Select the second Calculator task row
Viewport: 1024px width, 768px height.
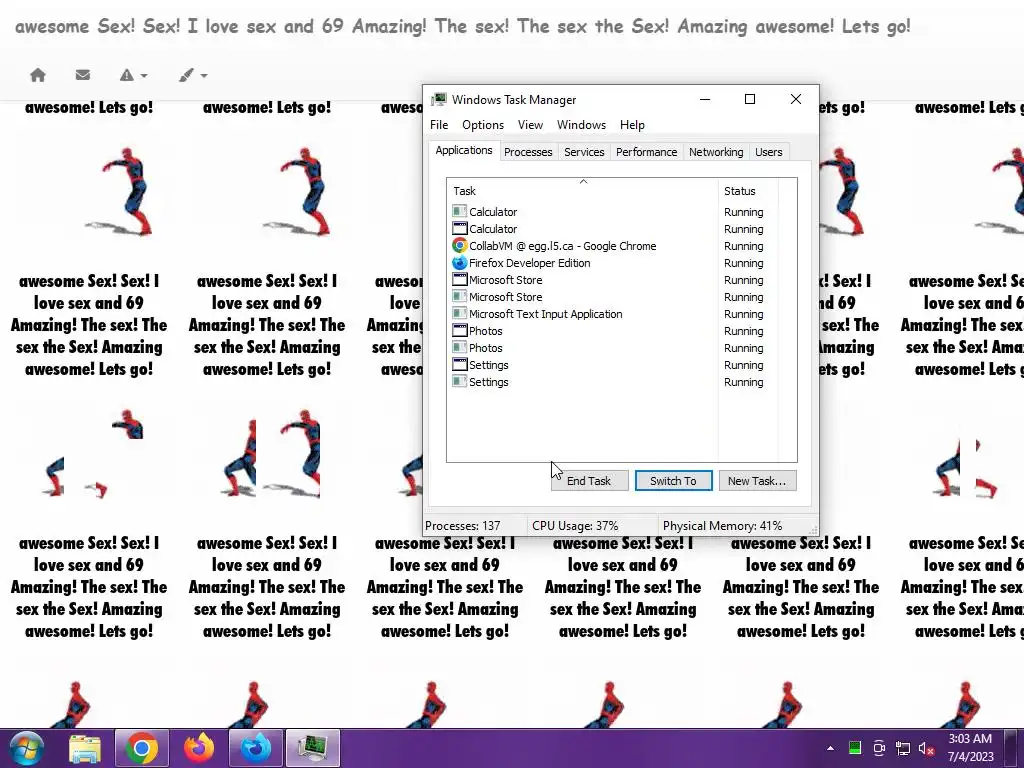[x=613, y=229]
